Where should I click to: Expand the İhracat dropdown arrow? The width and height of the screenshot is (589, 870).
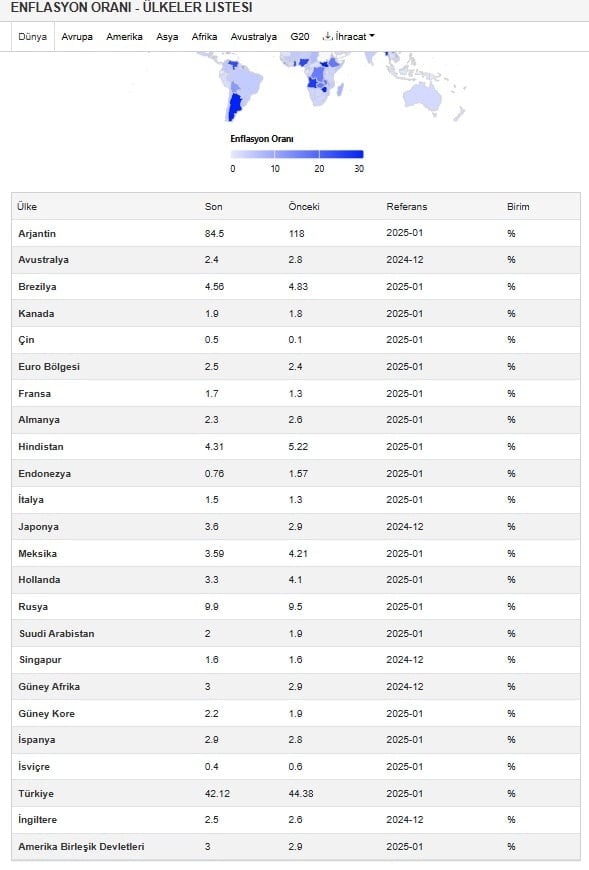(372, 36)
